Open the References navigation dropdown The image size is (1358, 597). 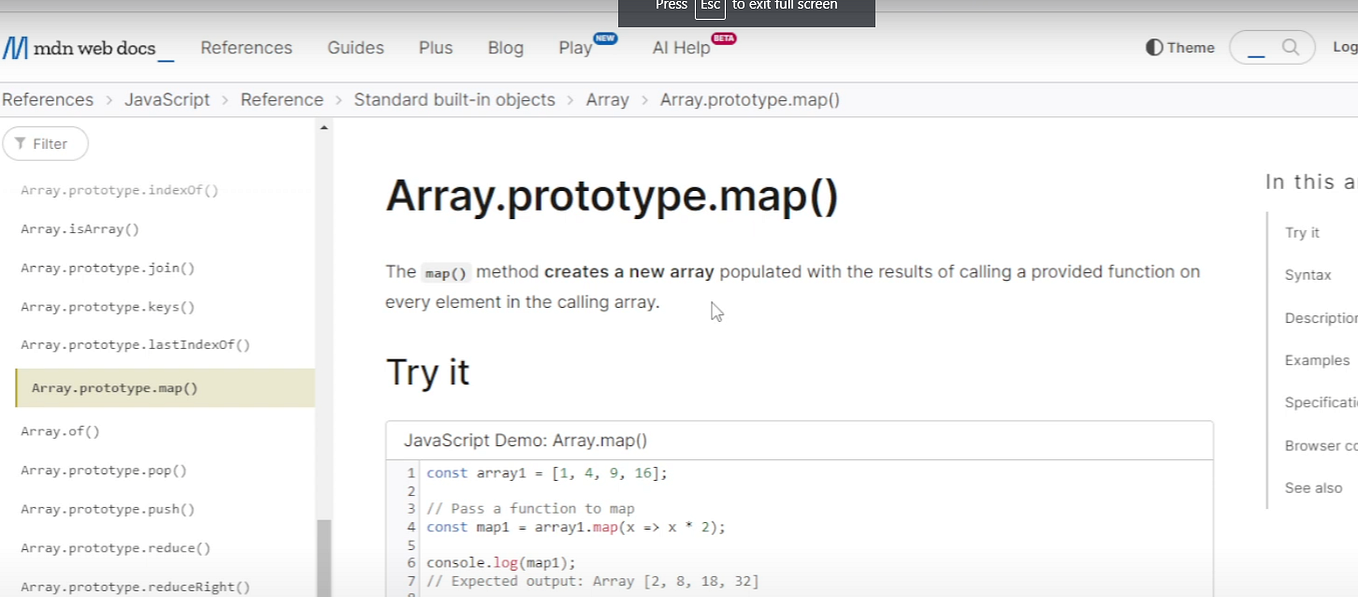(246, 47)
